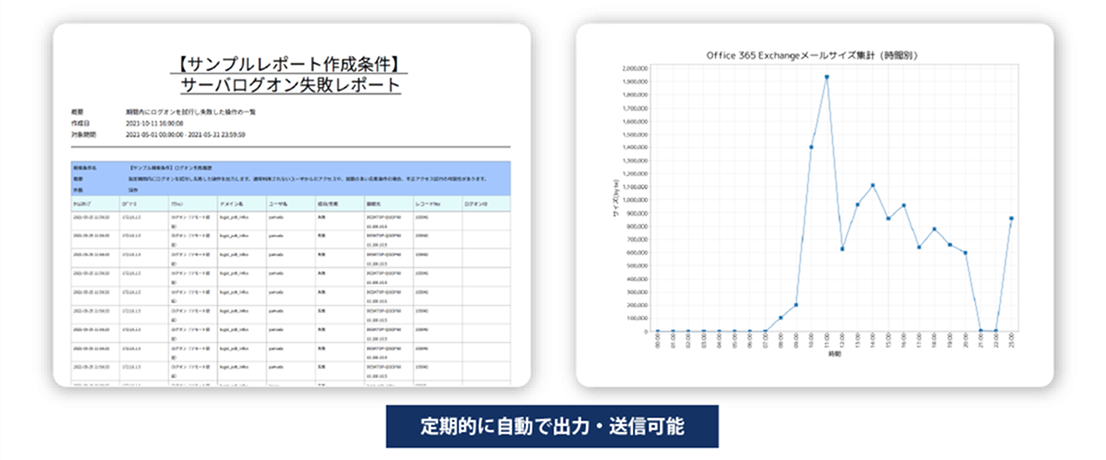Click the 時間 X-axis label
This screenshot has width=1106, height=460.
point(834,354)
